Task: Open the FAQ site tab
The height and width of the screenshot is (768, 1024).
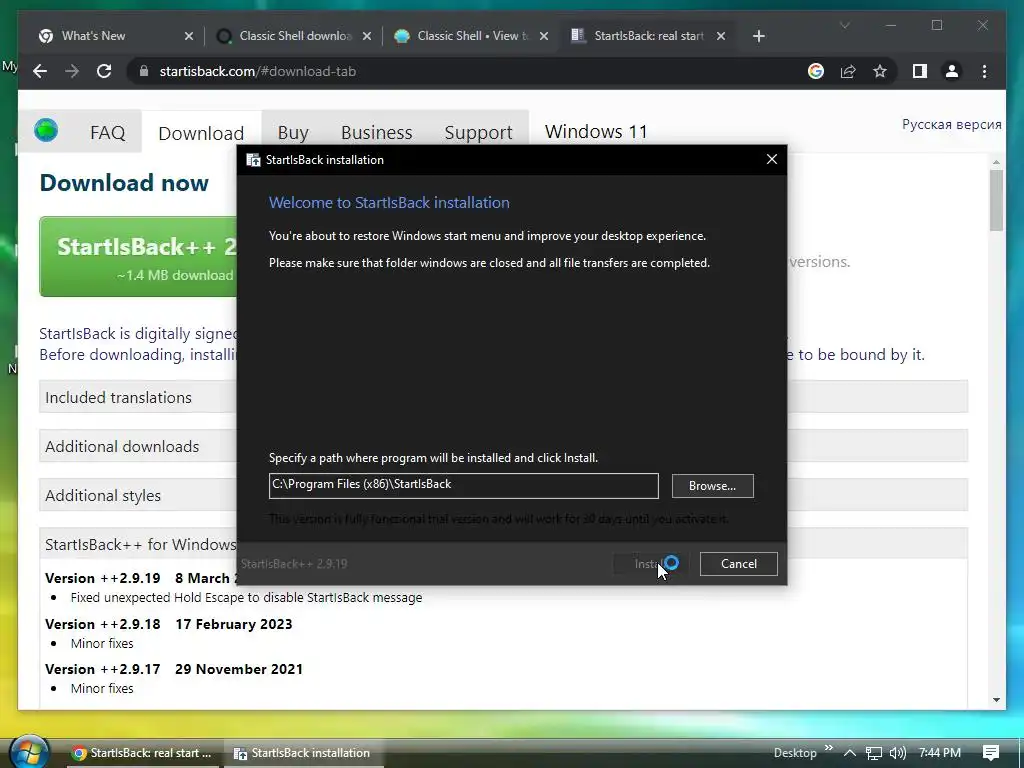Action: click(108, 133)
